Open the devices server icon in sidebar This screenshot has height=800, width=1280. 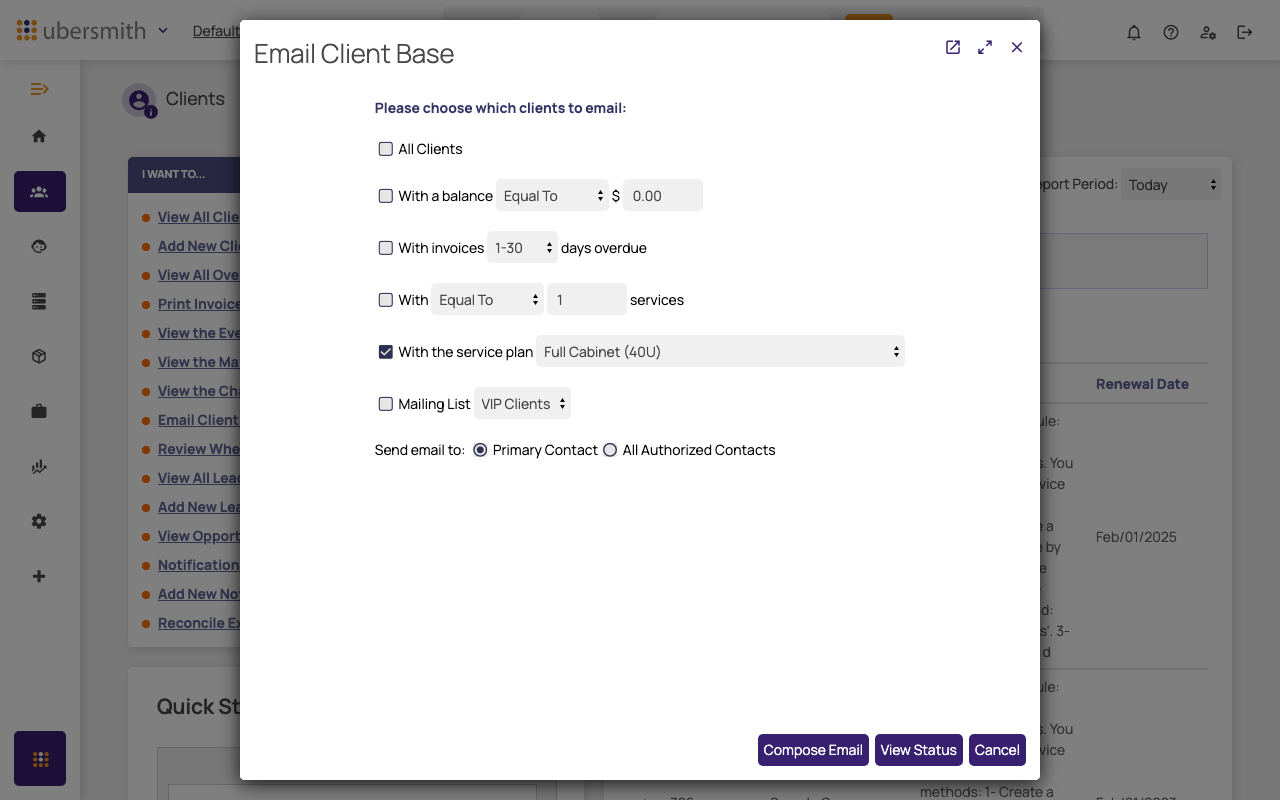coord(39,301)
